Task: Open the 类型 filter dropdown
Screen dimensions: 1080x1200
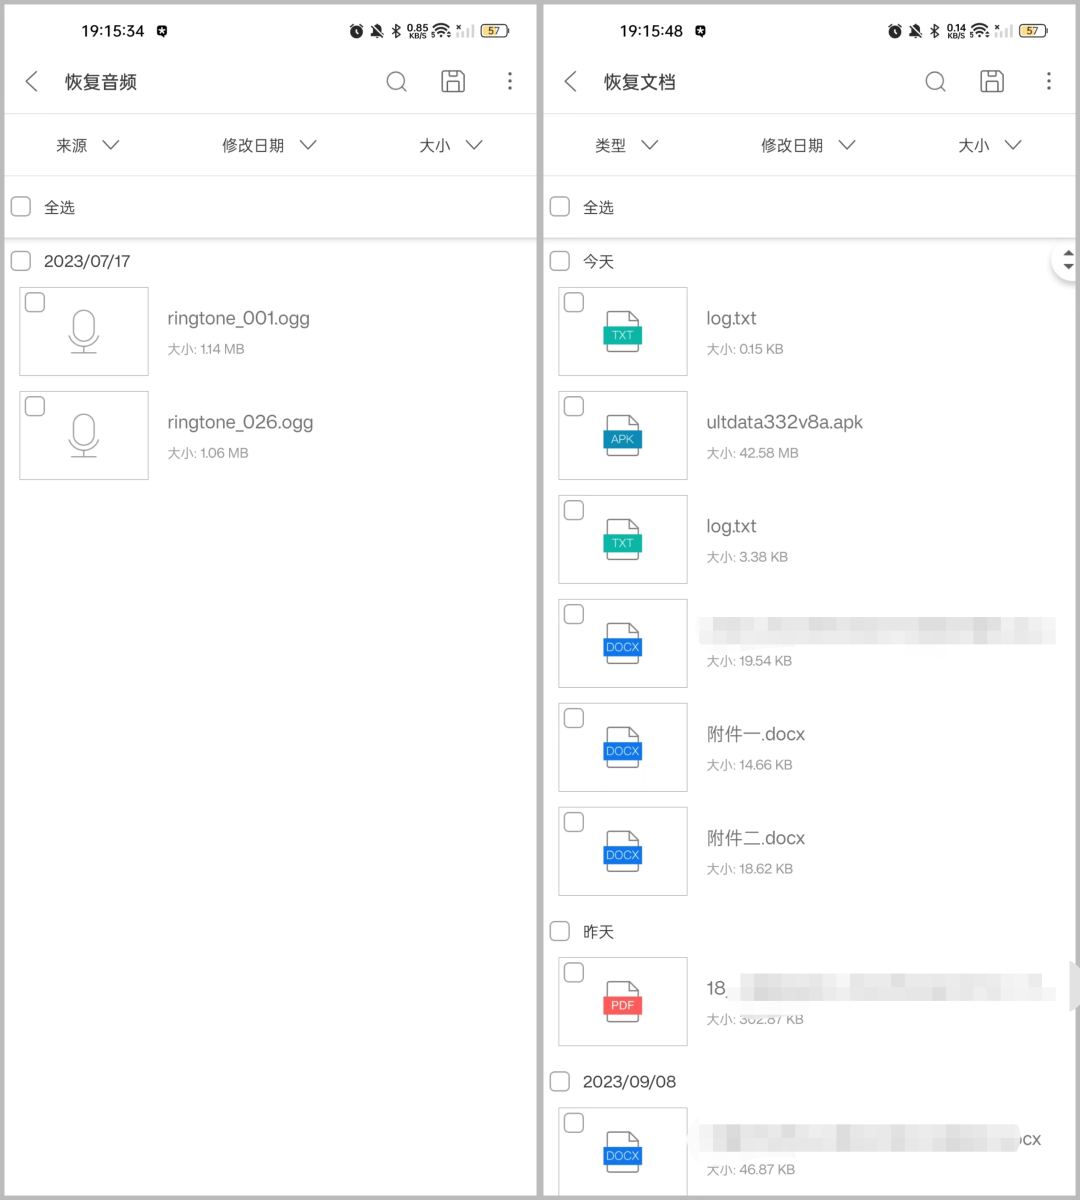Action: (x=626, y=144)
